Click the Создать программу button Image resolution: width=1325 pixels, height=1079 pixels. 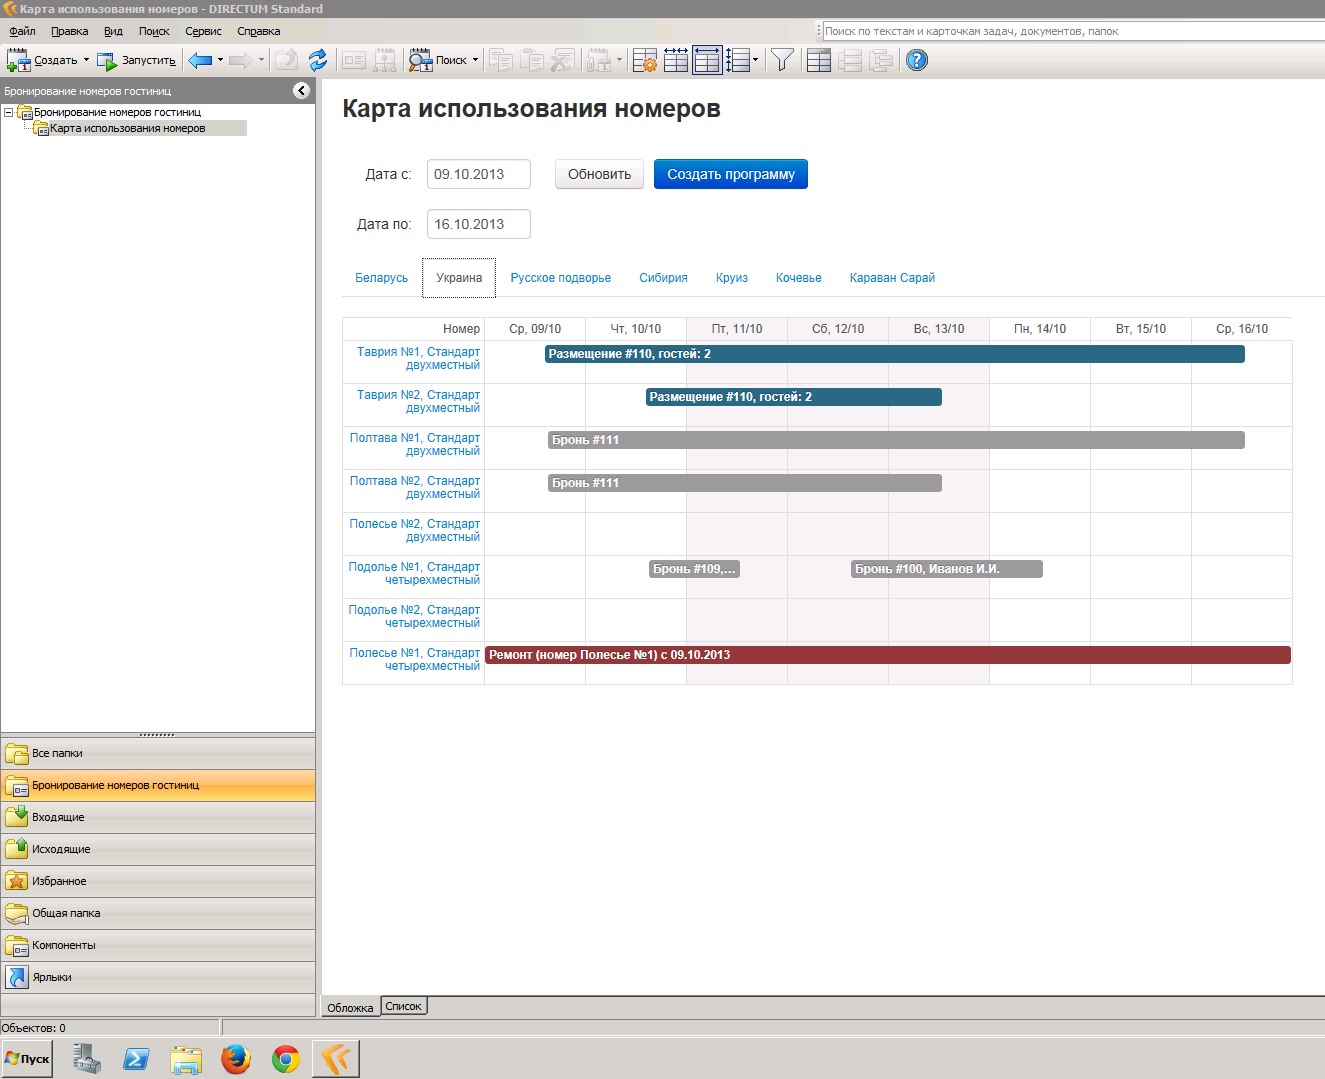point(730,174)
